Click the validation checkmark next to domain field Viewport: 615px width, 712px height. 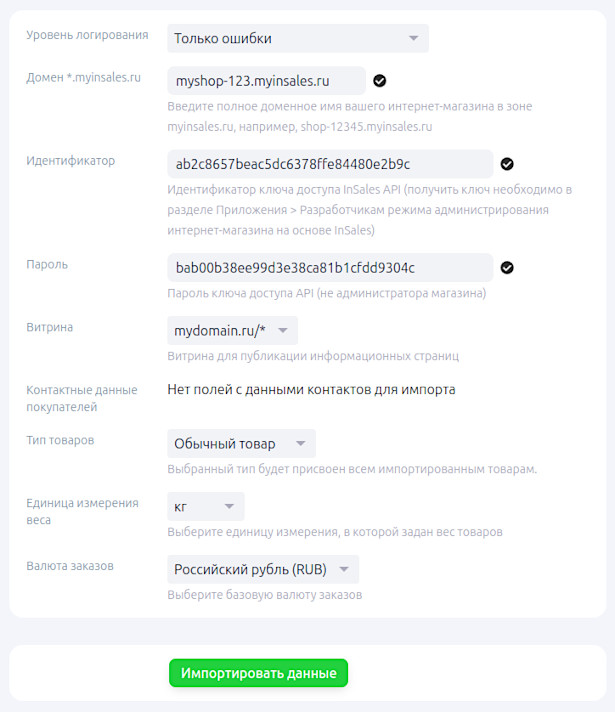[380, 81]
